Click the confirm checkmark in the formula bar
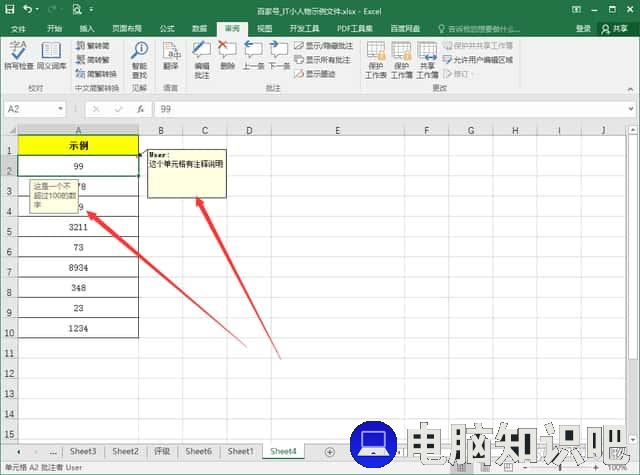 coord(118,109)
